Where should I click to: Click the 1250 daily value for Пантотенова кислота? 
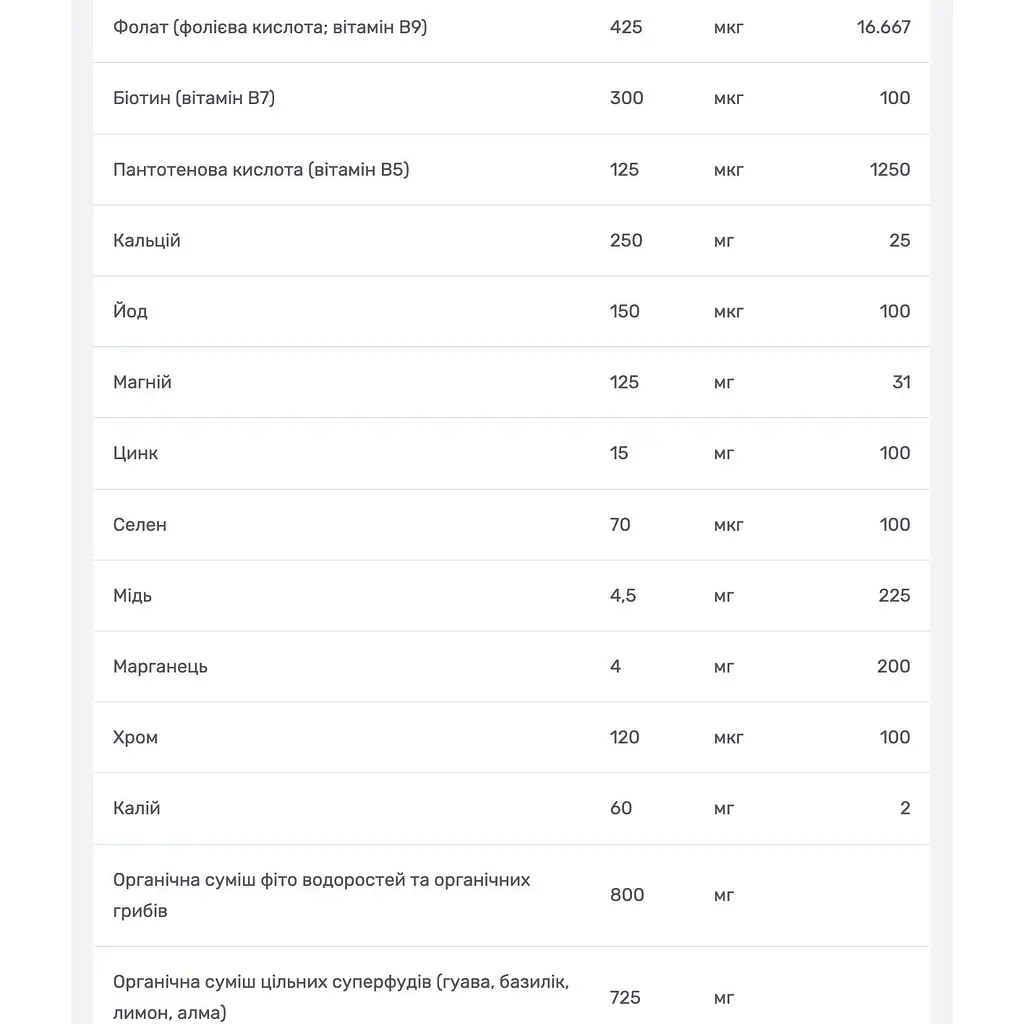point(889,170)
